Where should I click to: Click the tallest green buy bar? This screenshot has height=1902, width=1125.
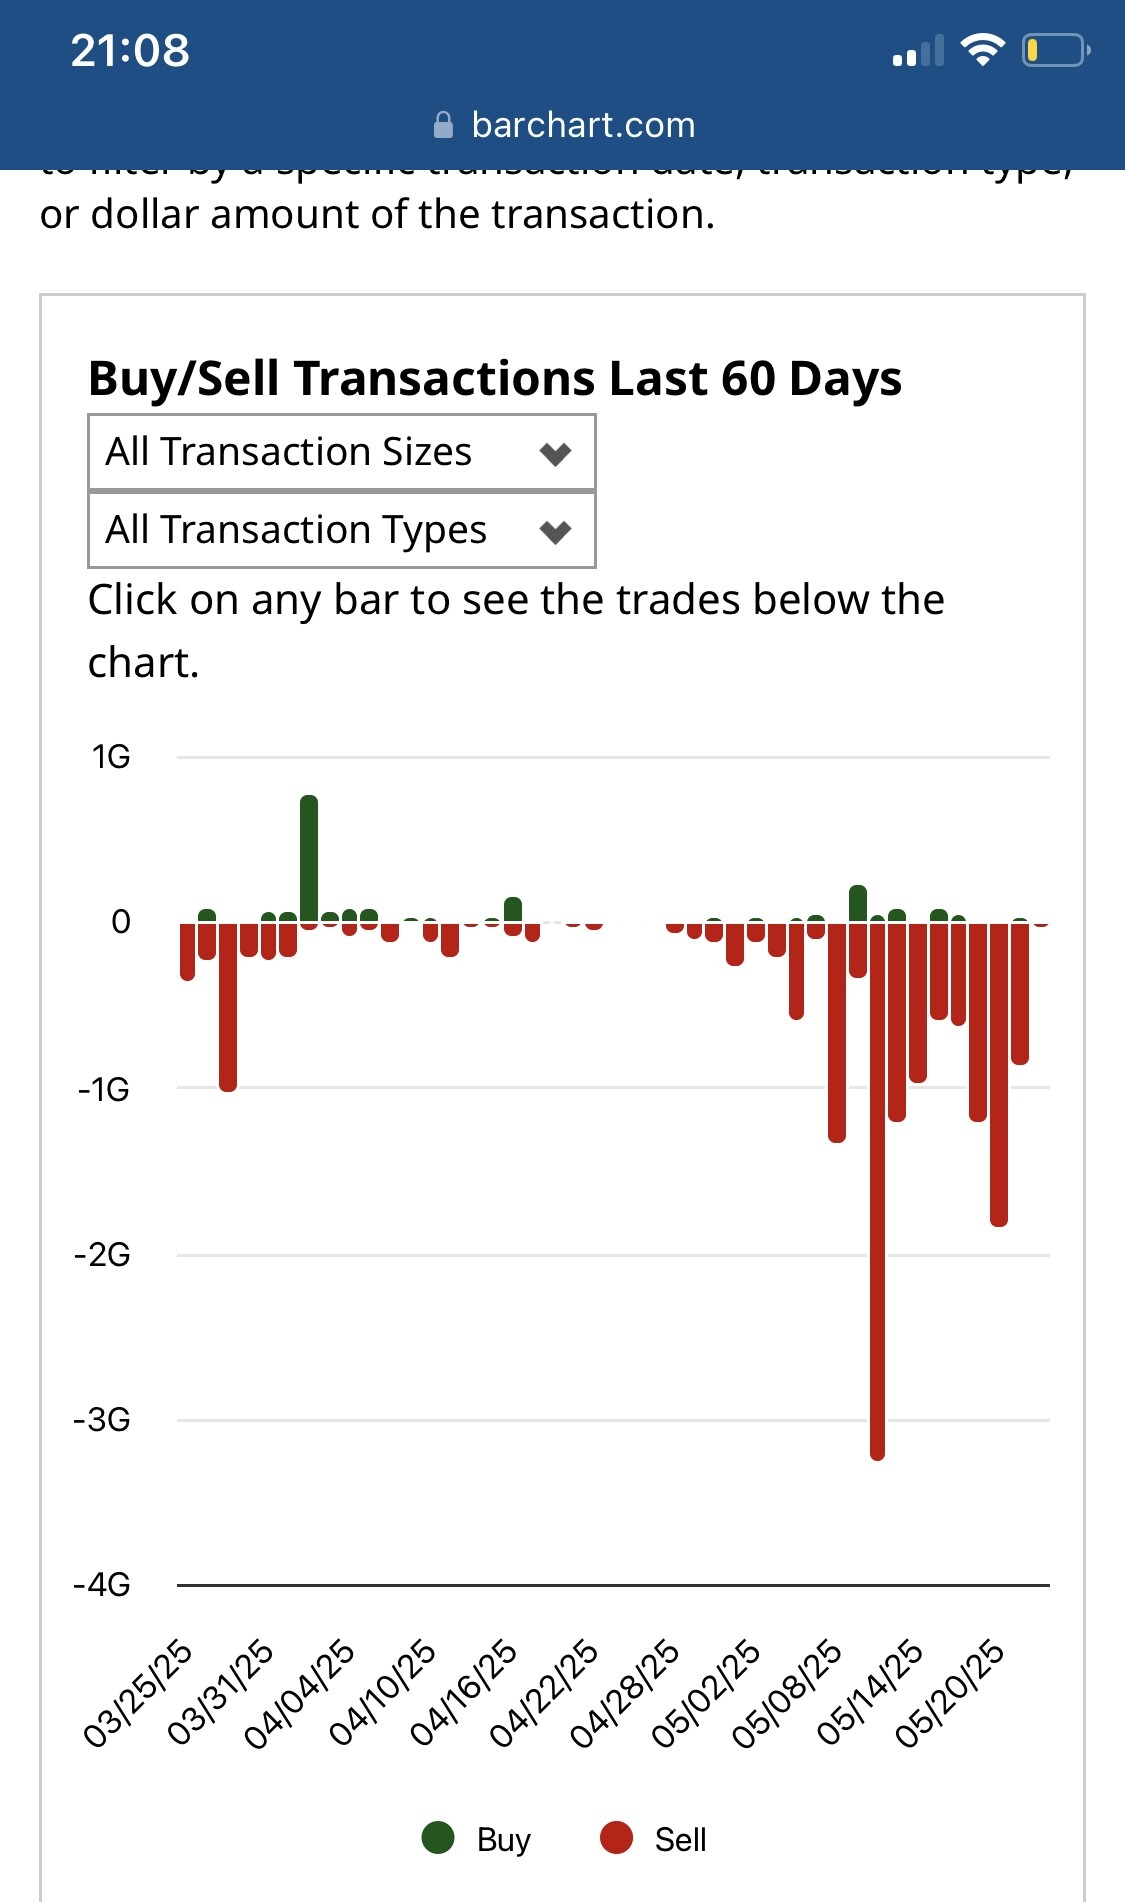309,858
